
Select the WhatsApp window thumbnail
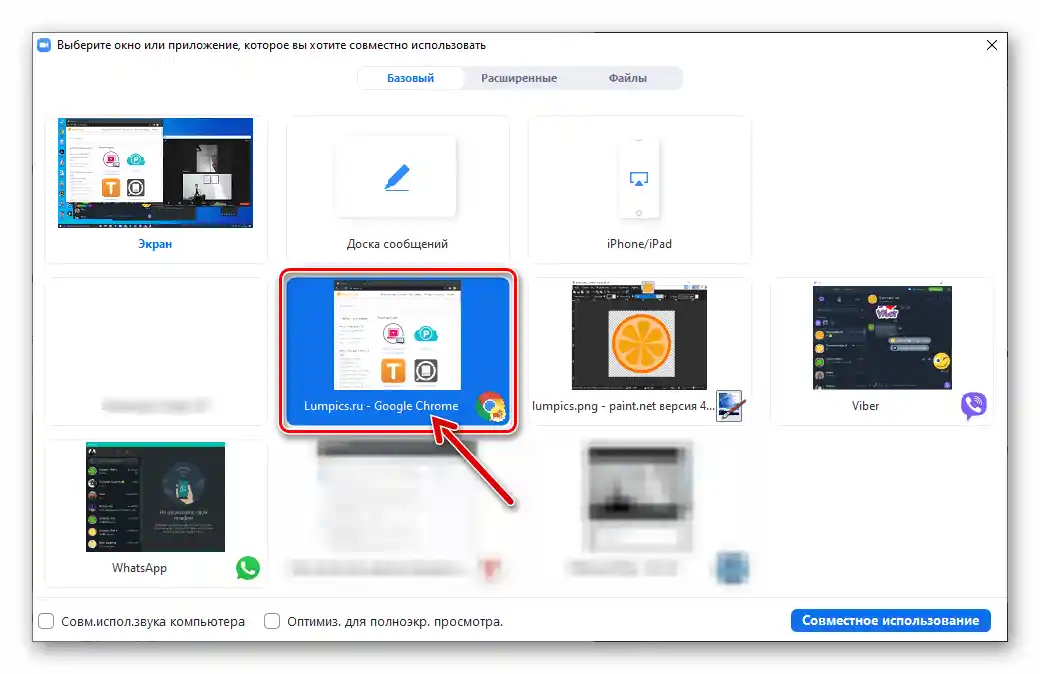155,497
